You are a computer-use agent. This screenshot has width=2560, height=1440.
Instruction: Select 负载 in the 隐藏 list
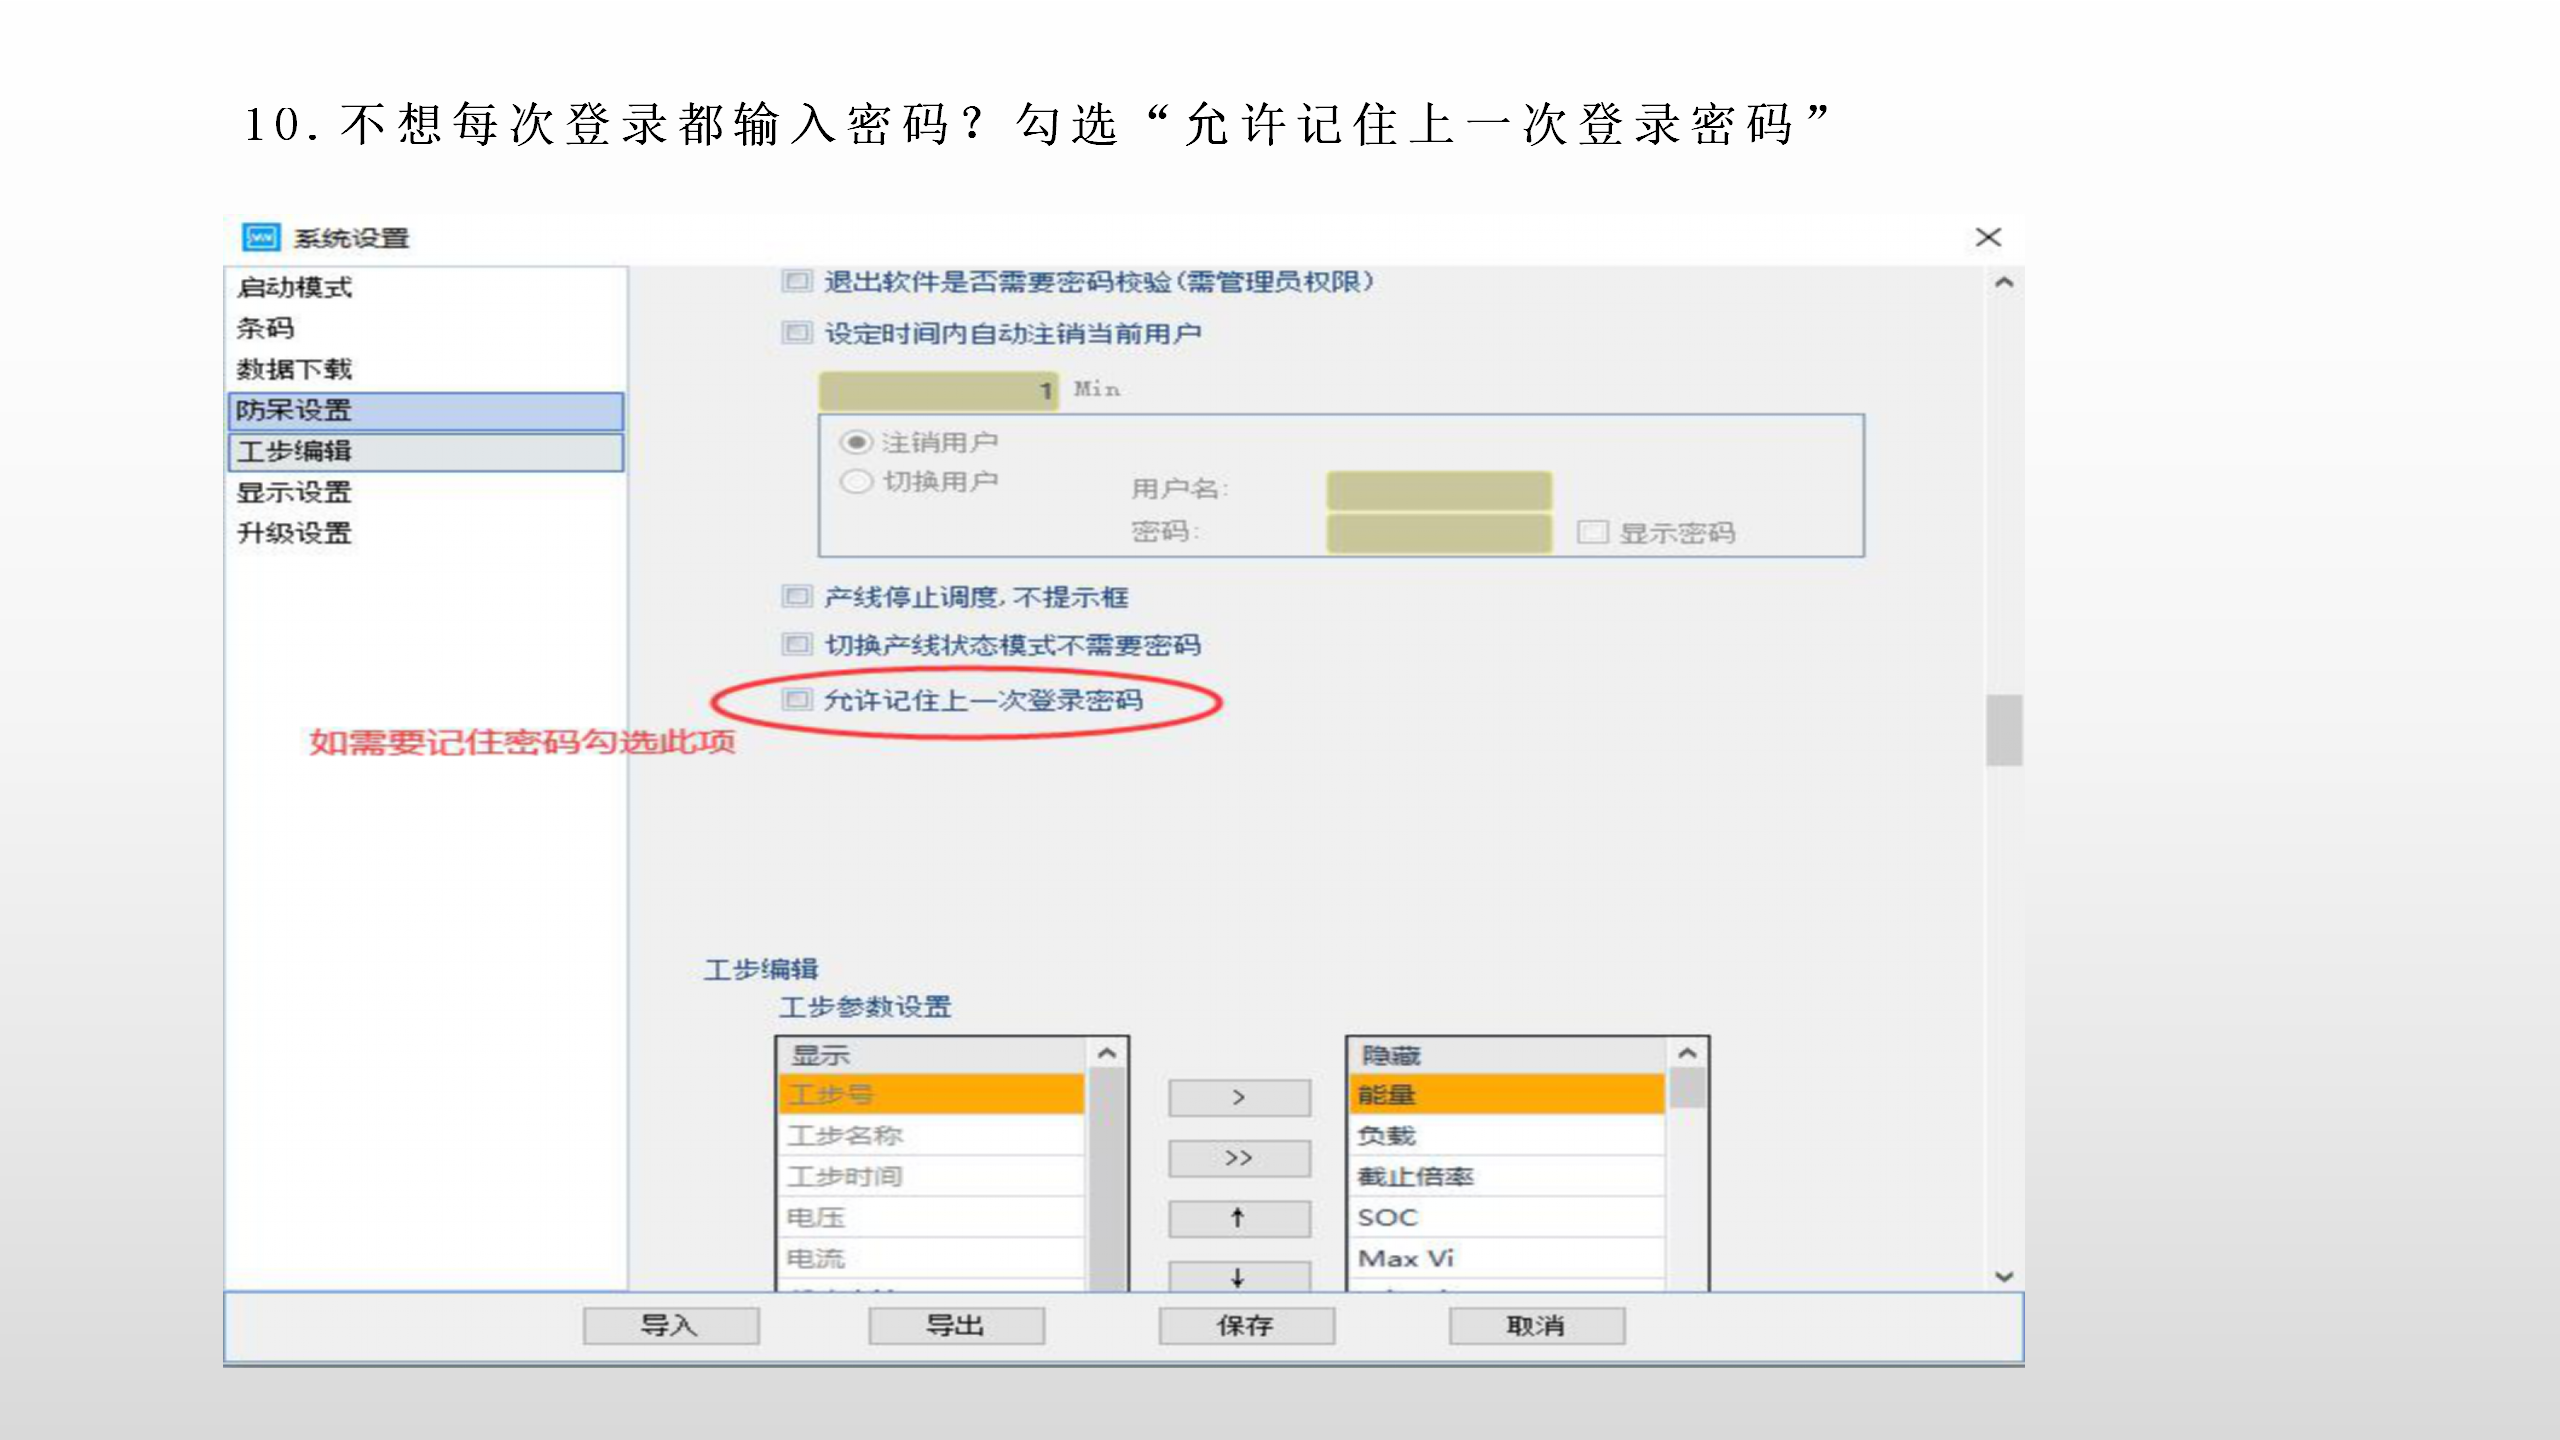coord(1507,1135)
